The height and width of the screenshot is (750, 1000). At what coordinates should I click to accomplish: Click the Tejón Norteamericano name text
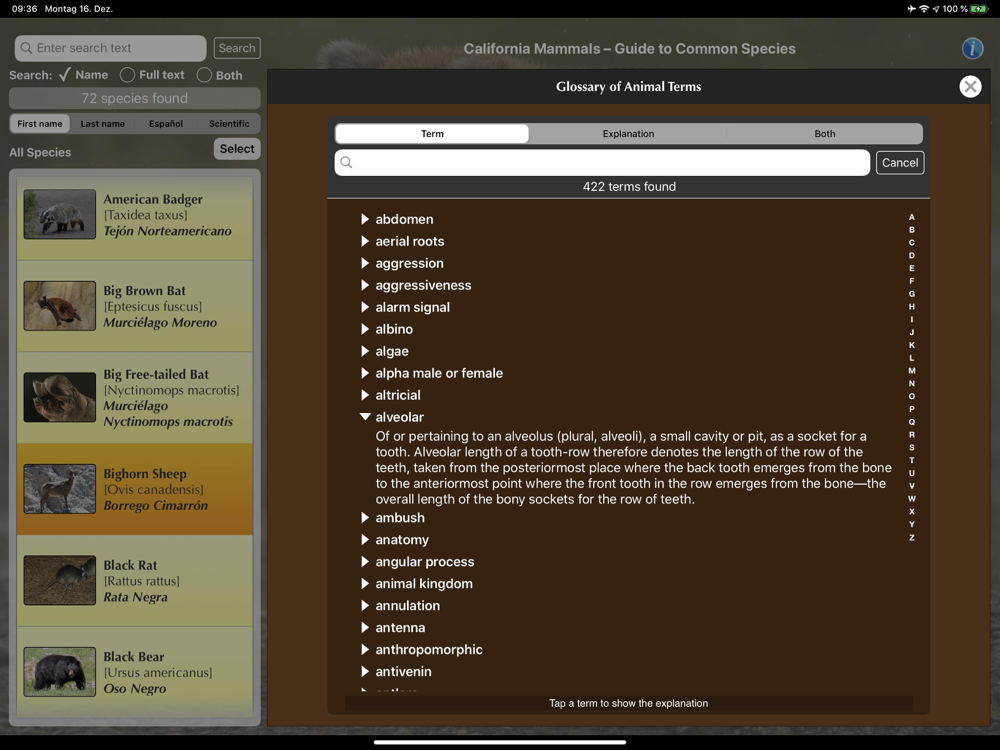pyautogui.click(x=168, y=231)
